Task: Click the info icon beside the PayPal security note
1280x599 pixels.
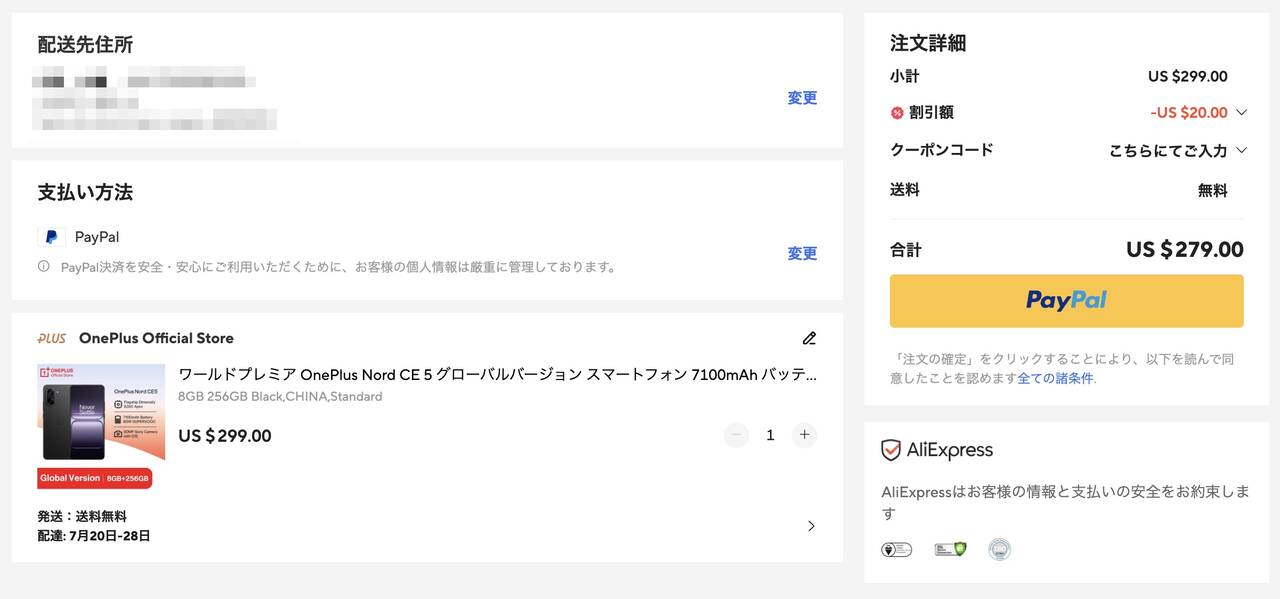Action: click(x=44, y=267)
